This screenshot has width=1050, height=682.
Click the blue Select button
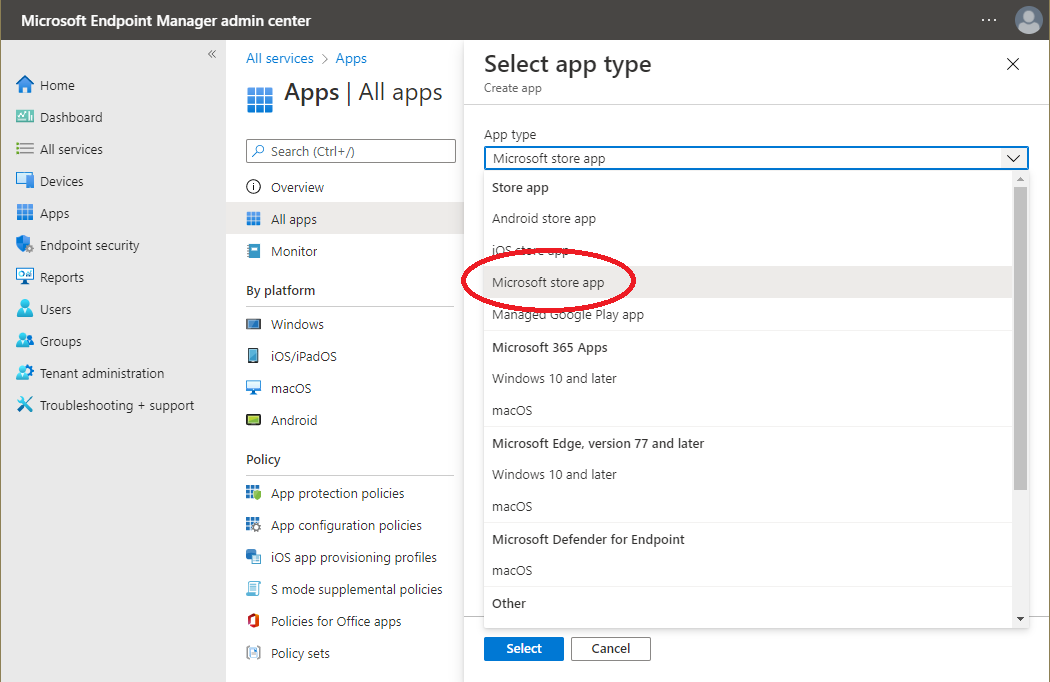coord(524,649)
